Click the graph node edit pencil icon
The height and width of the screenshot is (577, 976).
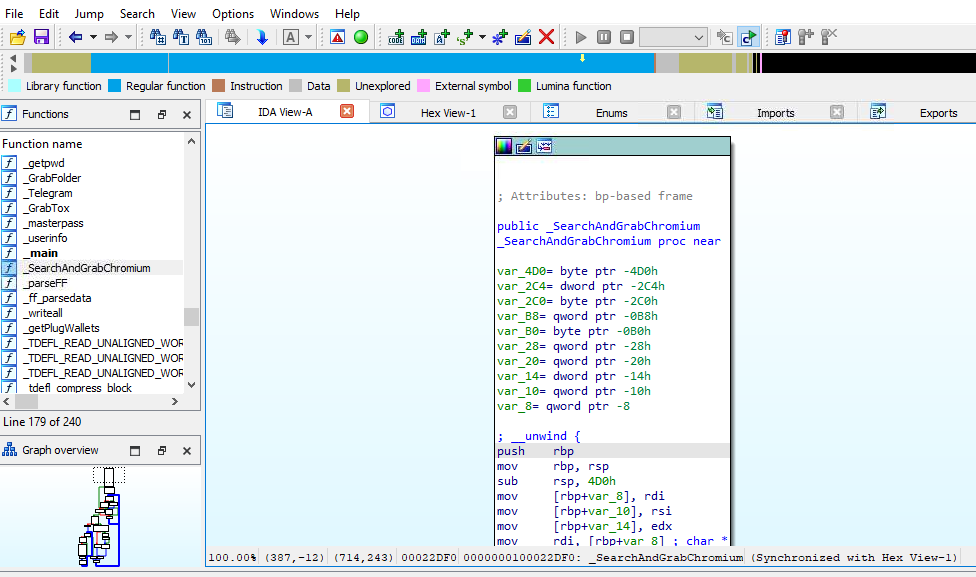tap(523, 146)
